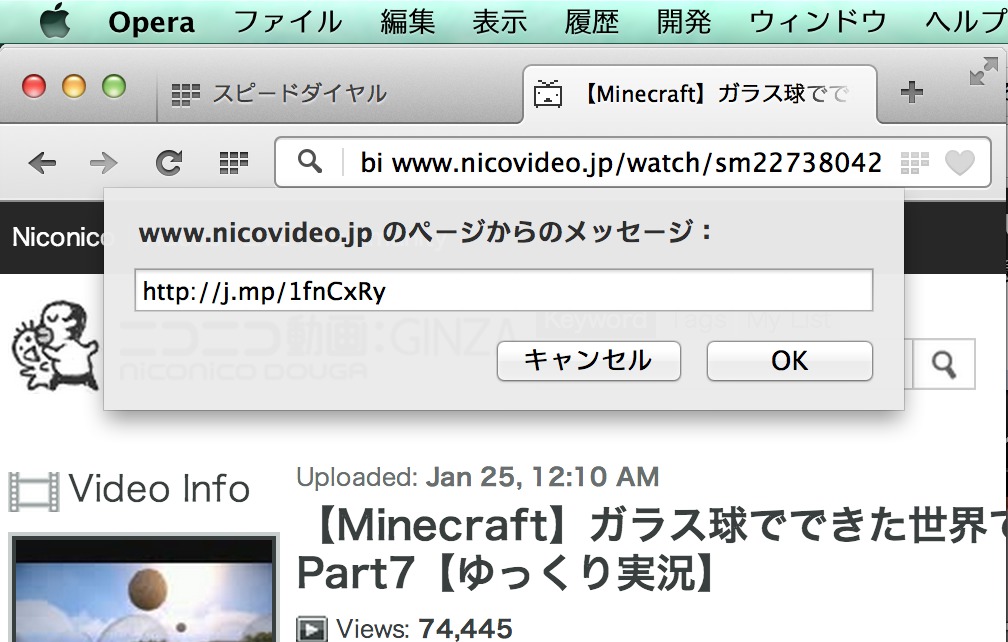Image resolution: width=1008 pixels, height=642 pixels.
Task: Enter fullscreen with the arrows icon
Action: [984, 71]
